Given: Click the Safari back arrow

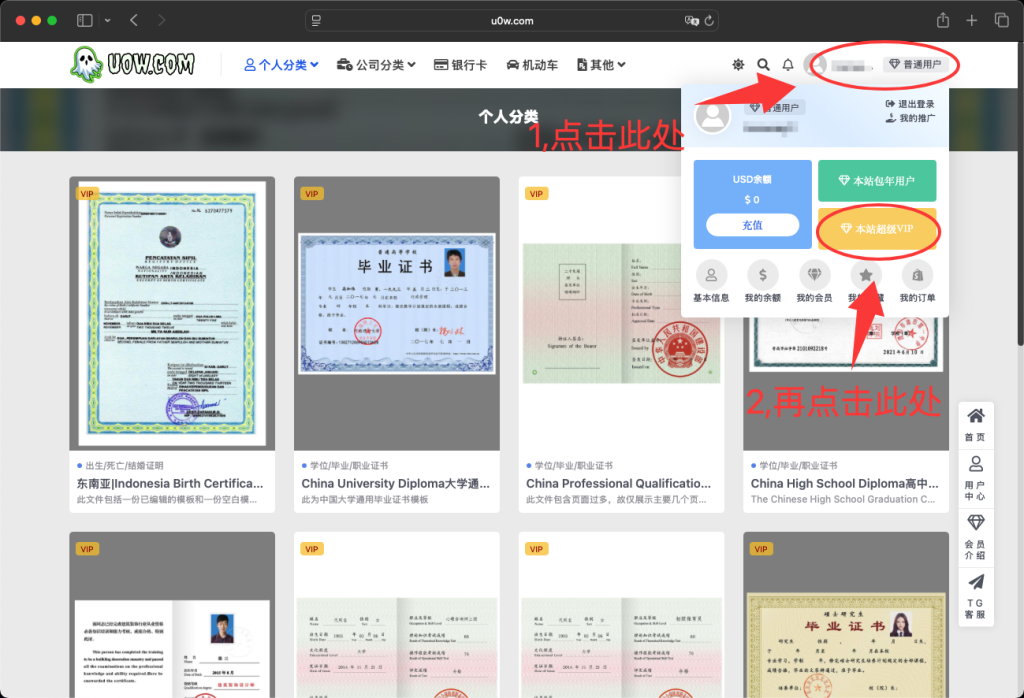Looking at the screenshot, I should pos(134,20).
